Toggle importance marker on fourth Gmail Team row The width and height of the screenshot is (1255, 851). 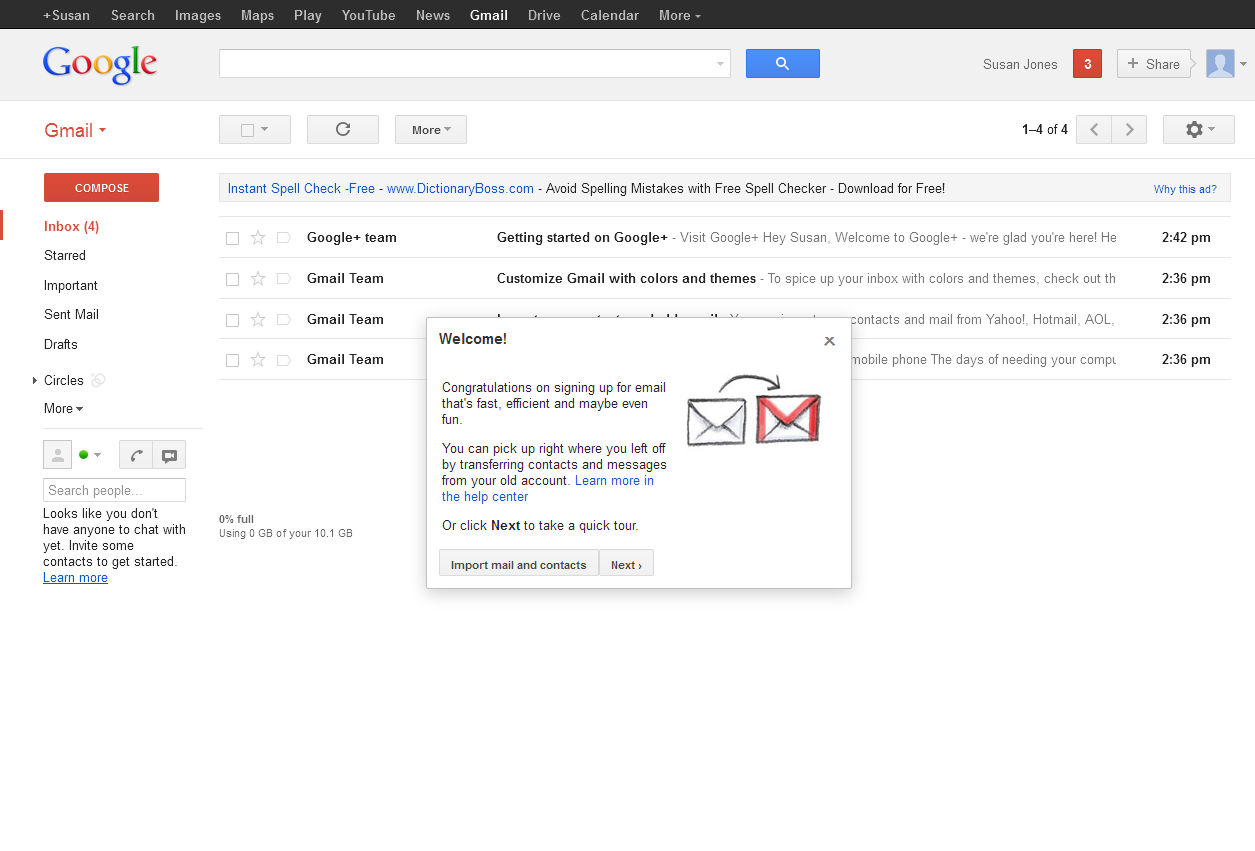coord(283,360)
